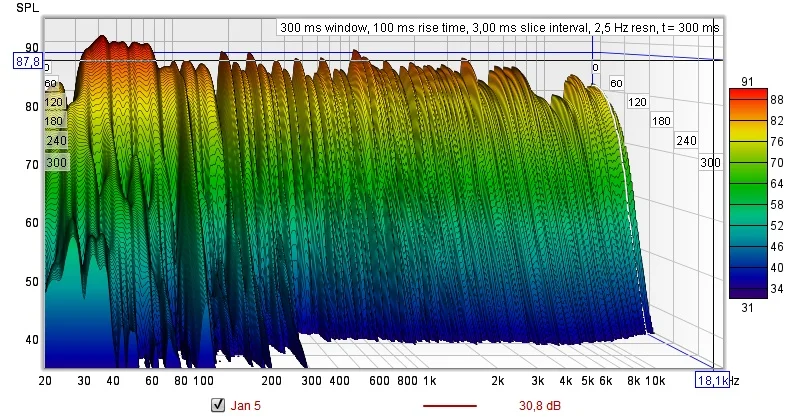Click the 120 label on the left time axis
The height and width of the screenshot is (420, 800).
(54, 102)
